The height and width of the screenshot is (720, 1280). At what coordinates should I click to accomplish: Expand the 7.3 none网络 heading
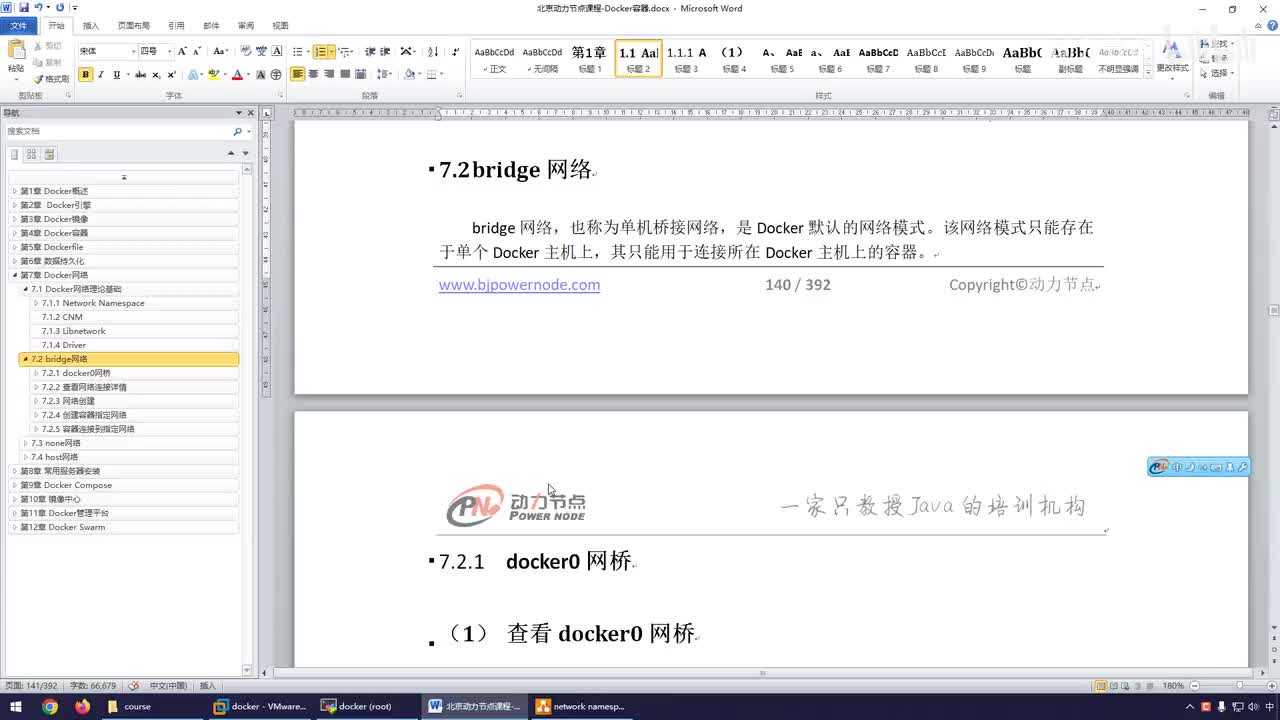point(25,443)
